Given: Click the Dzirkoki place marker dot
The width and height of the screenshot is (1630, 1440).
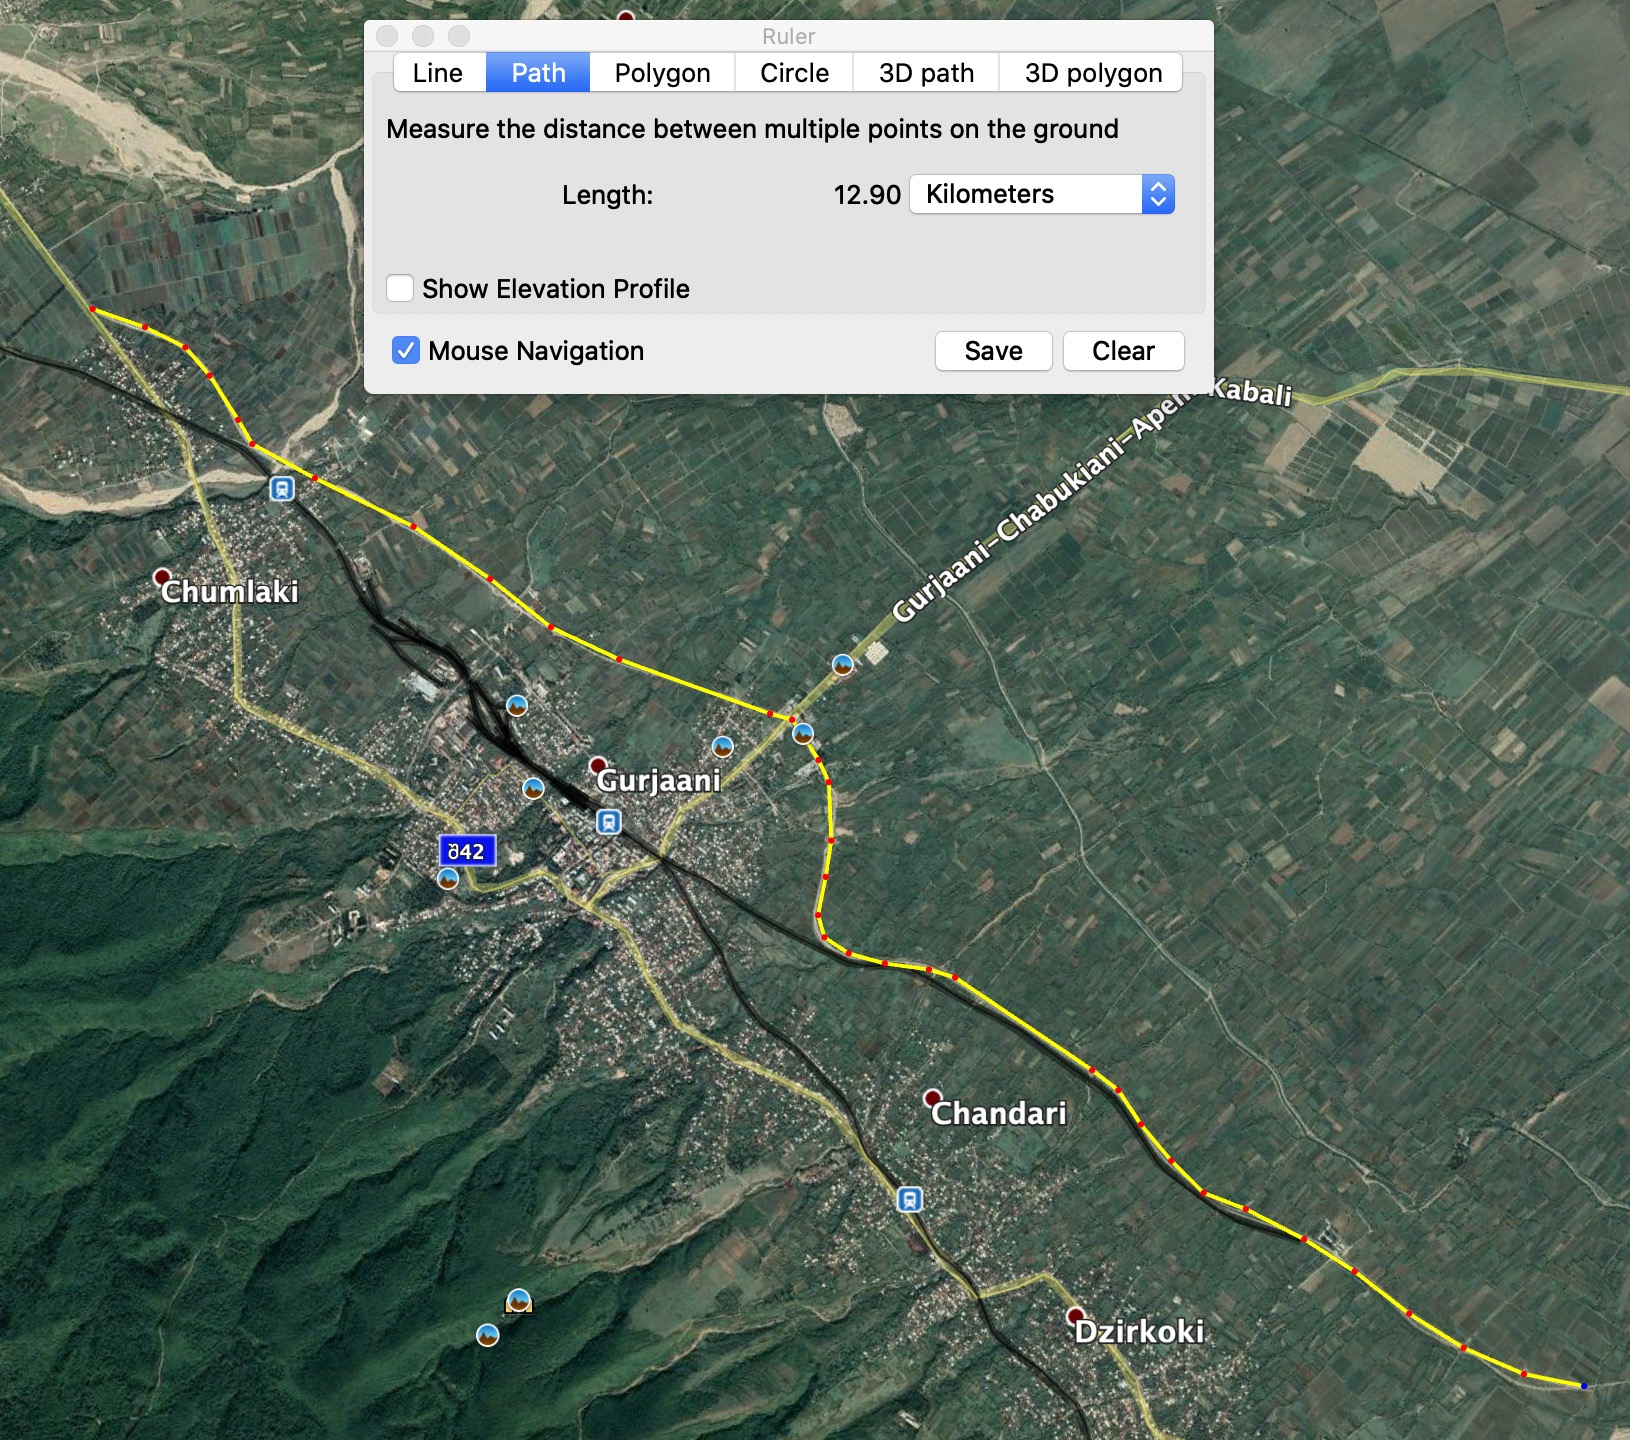Looking at the screenshot, I should [x=1075, y=1315].
